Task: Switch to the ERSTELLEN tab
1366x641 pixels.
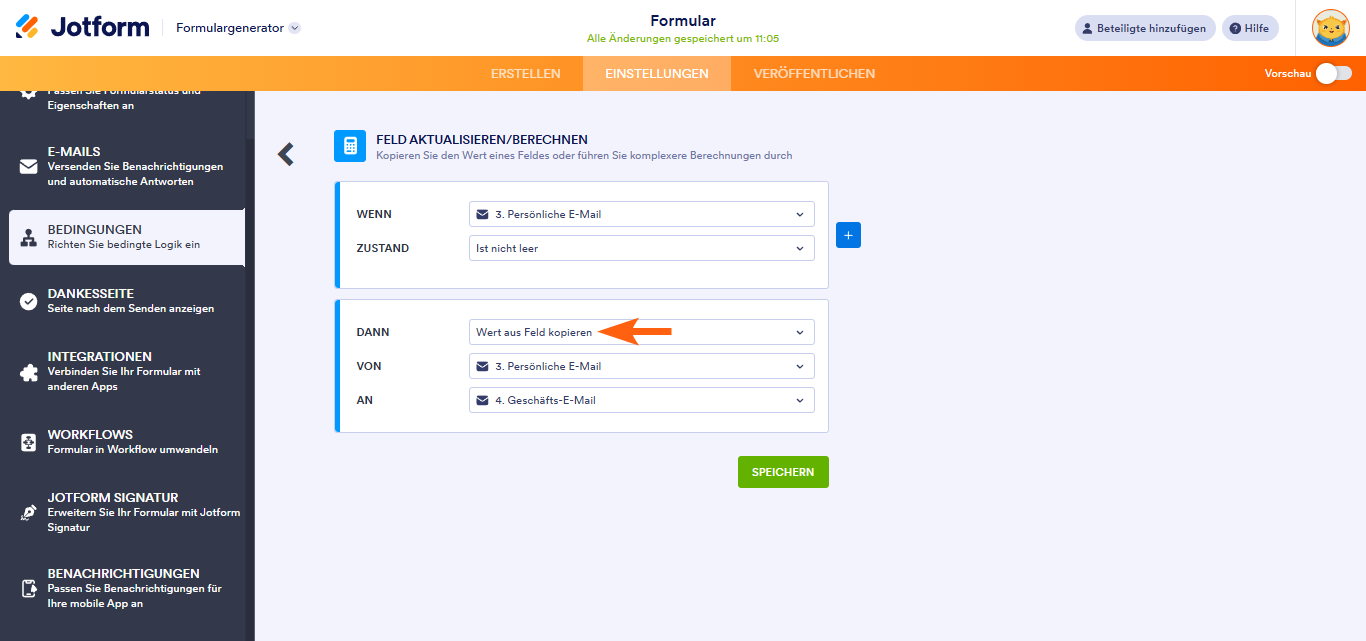Action: click(x=526, y=73)
